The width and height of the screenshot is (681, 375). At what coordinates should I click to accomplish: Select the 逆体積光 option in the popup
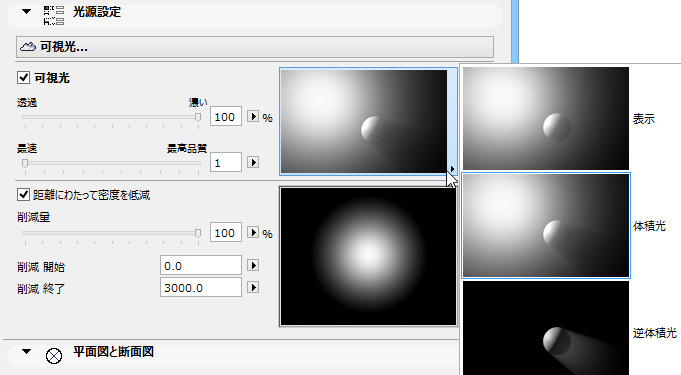click(569, 328)
